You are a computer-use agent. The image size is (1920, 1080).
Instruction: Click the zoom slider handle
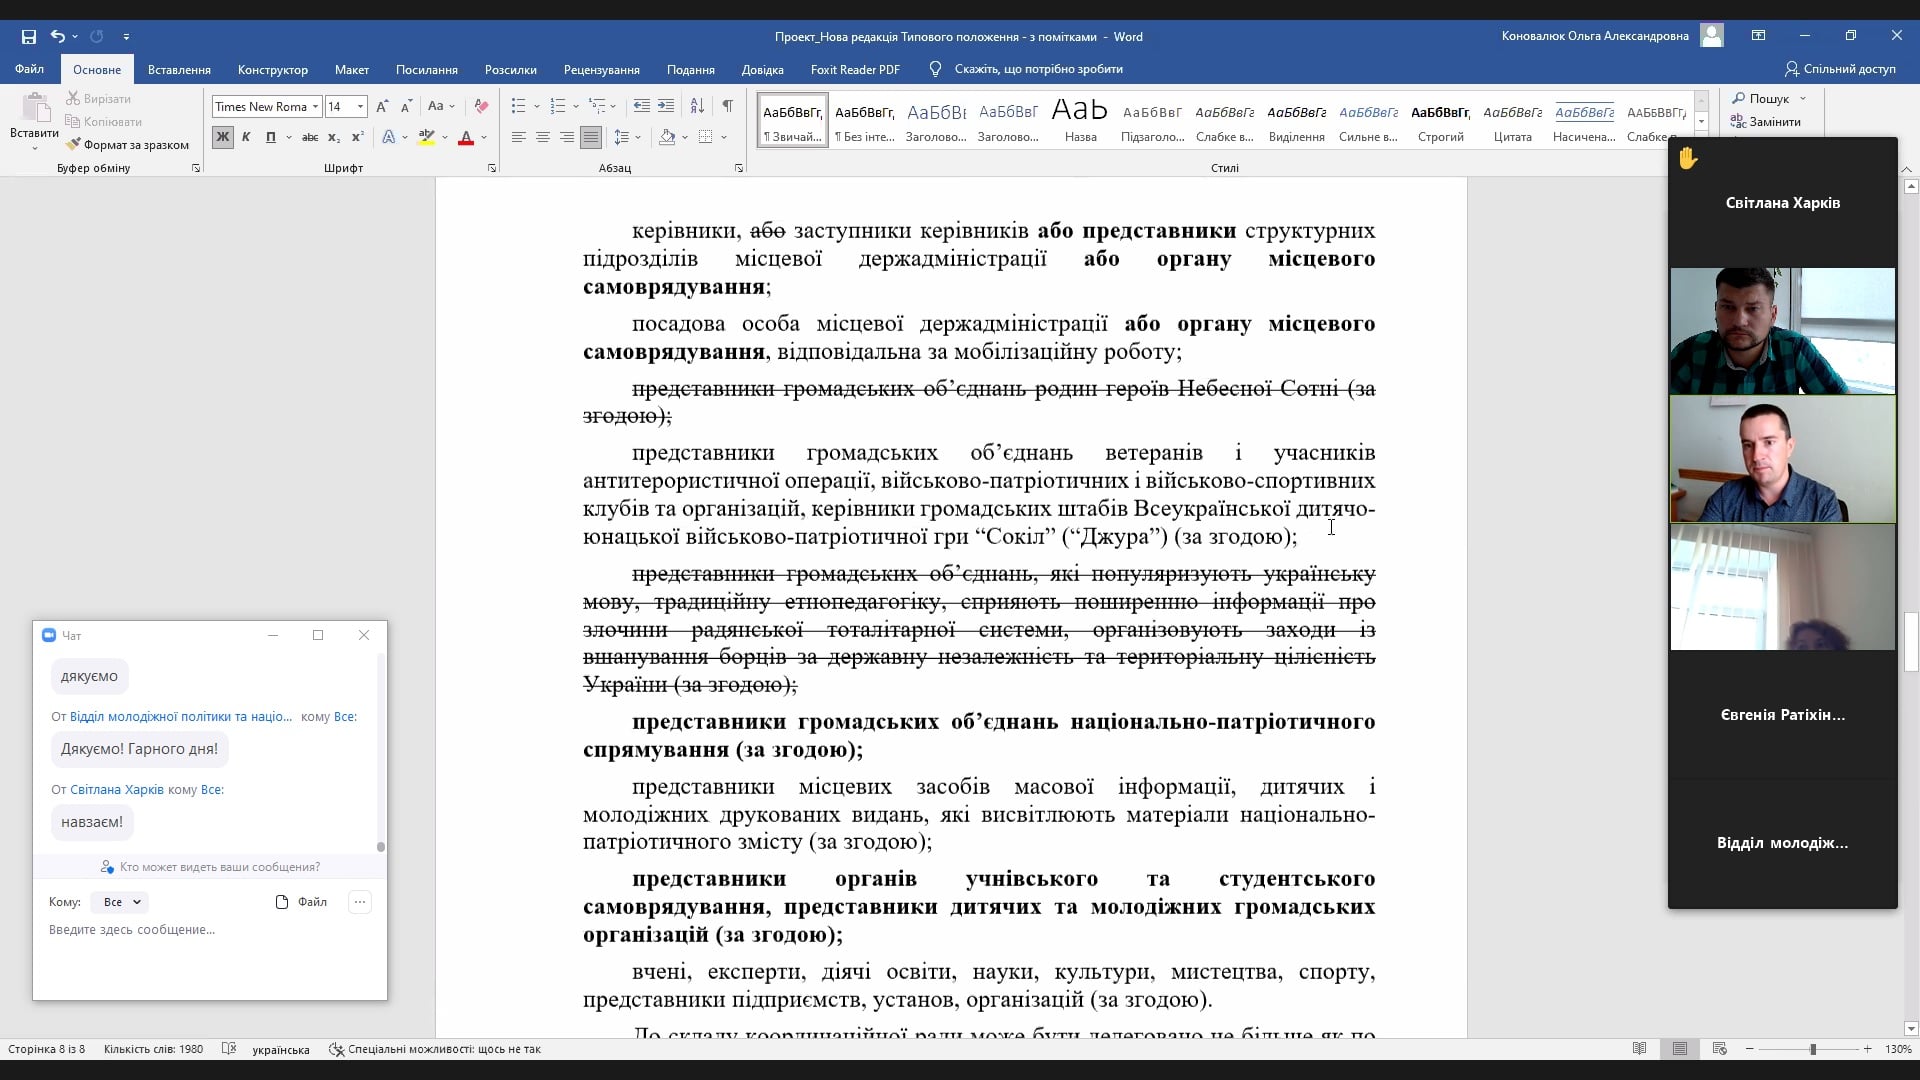(1813, 1049)
